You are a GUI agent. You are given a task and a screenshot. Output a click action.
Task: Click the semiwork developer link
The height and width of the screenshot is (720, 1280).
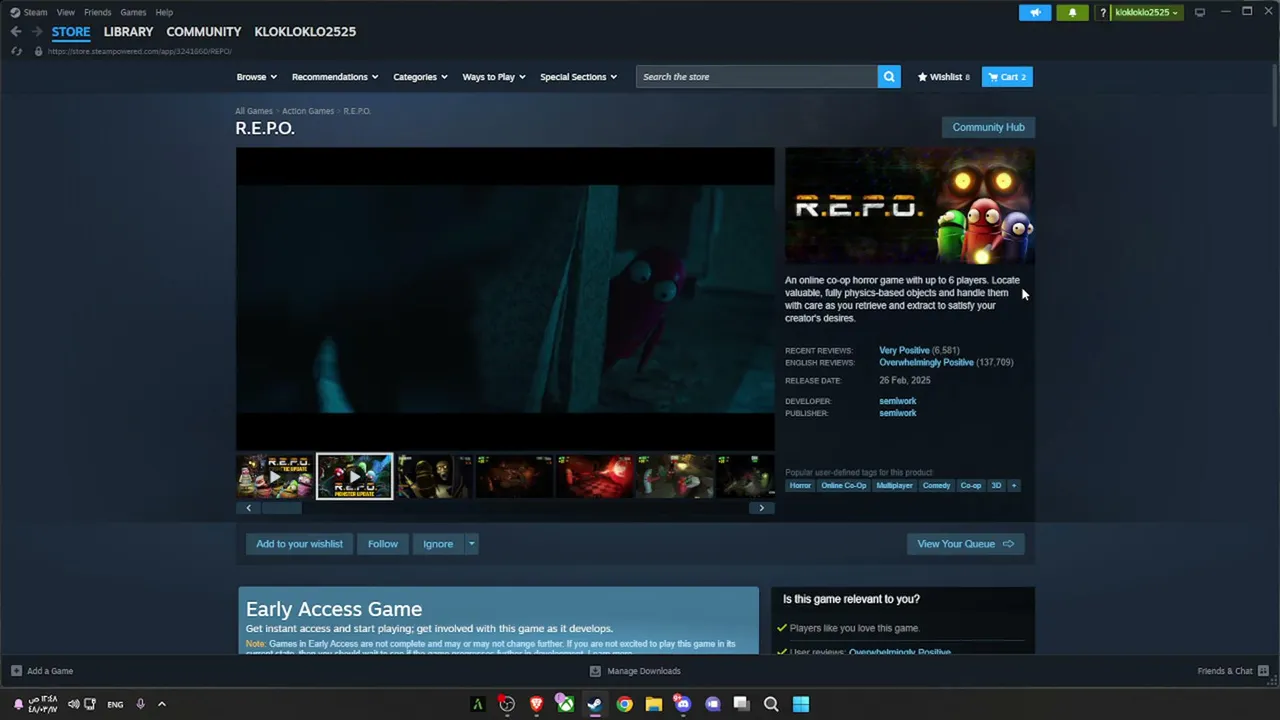tap(897, 401)
